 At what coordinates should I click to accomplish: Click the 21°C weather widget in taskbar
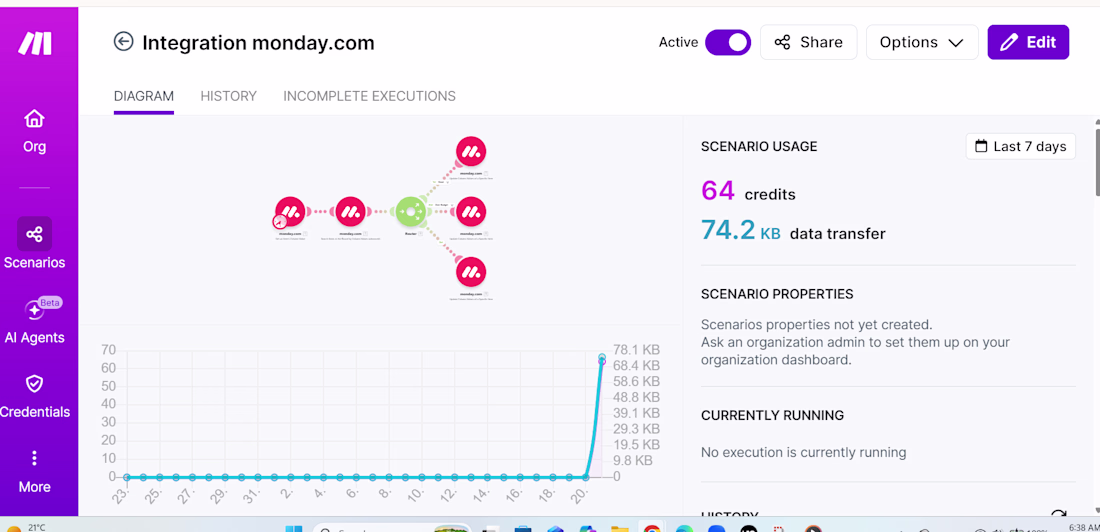[x=27, y=528]
